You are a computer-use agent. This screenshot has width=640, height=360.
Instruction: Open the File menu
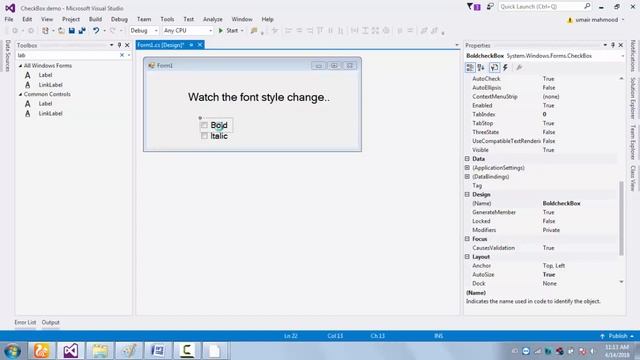click(9, 19)
